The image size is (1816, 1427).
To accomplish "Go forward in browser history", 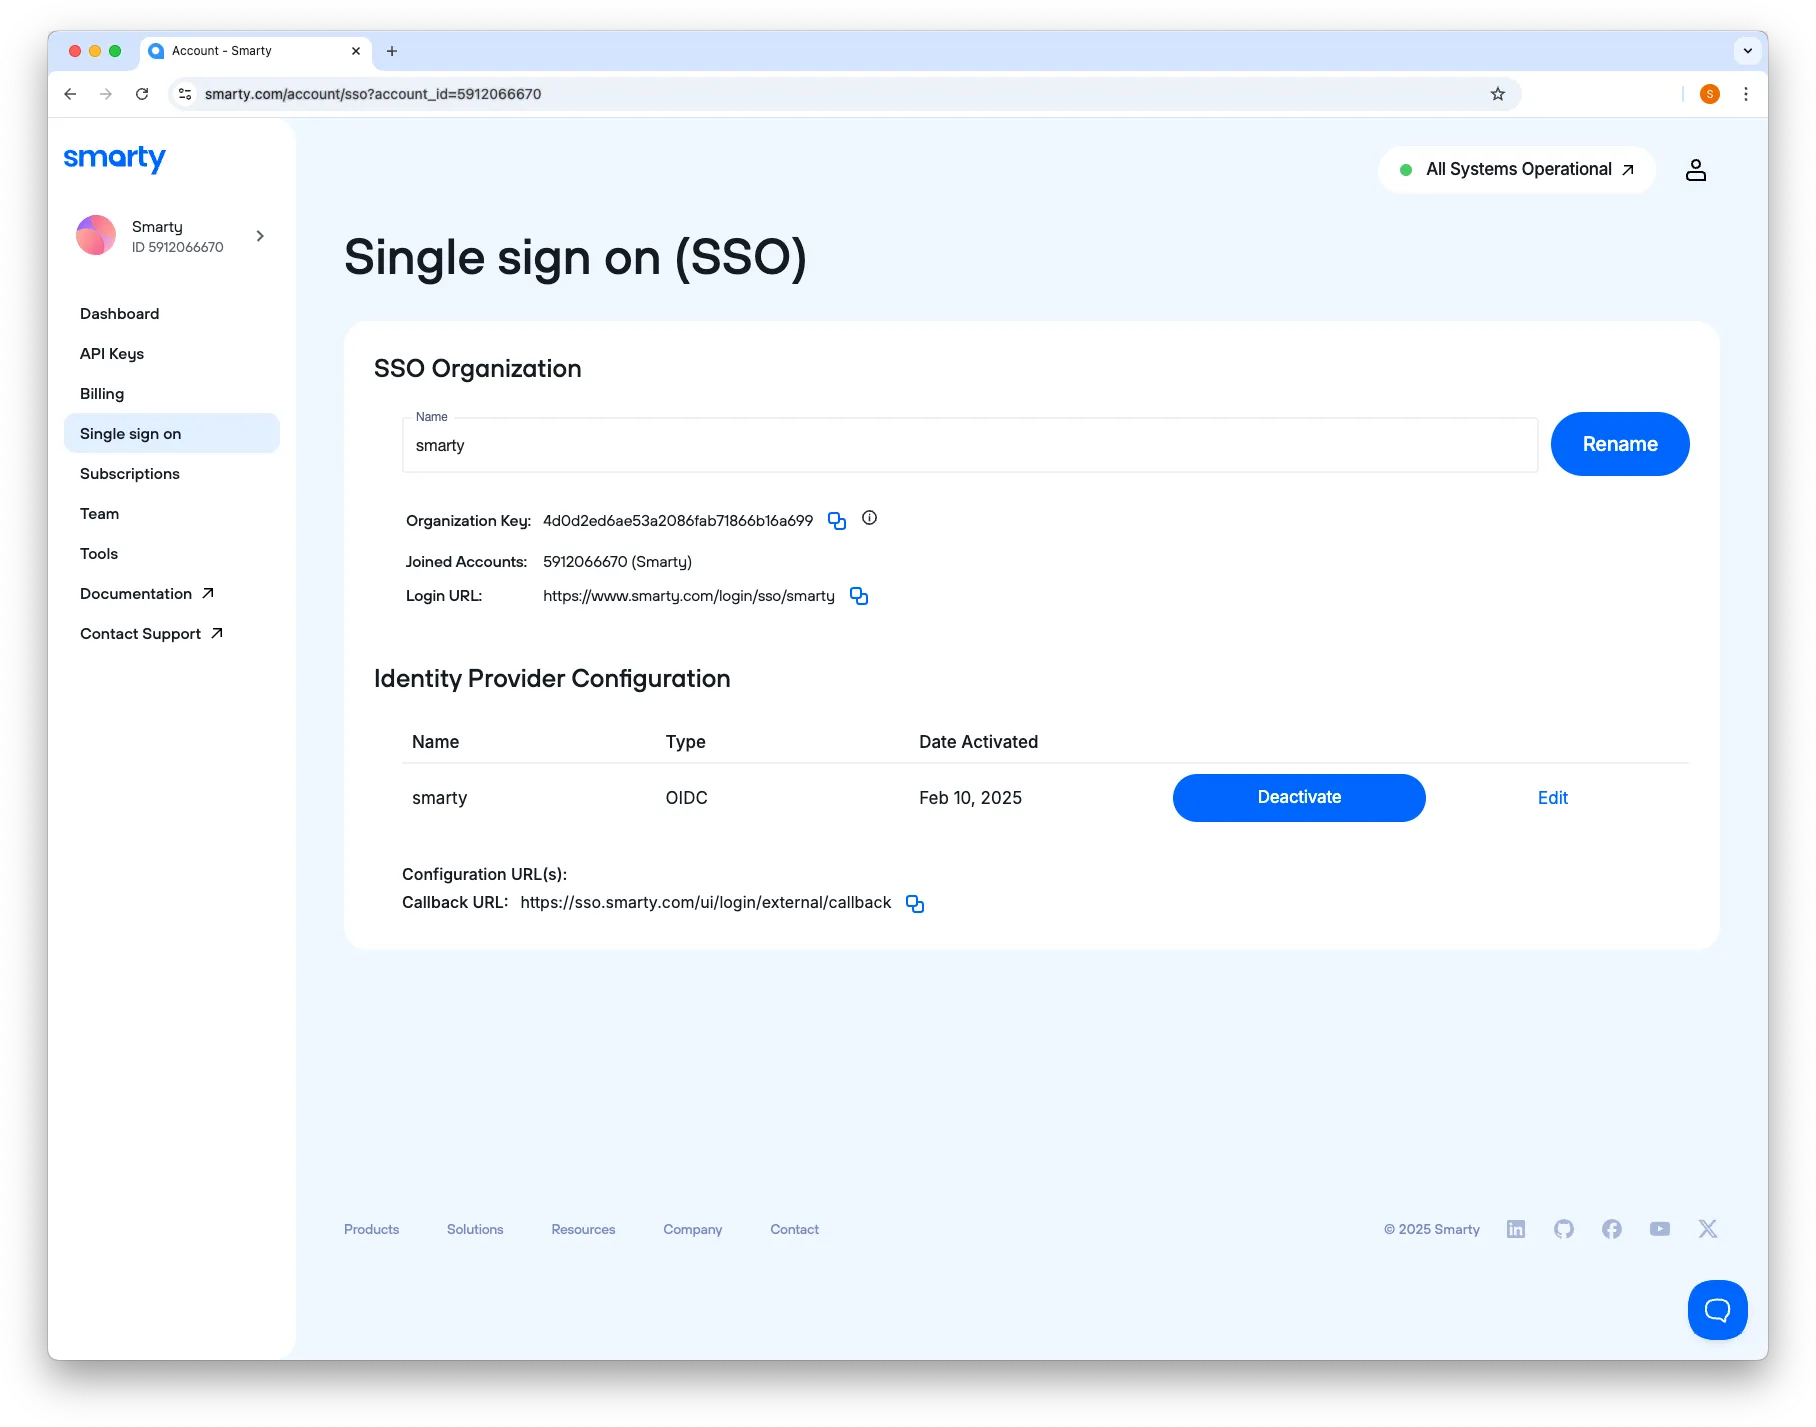I will [x=106, y=94].
